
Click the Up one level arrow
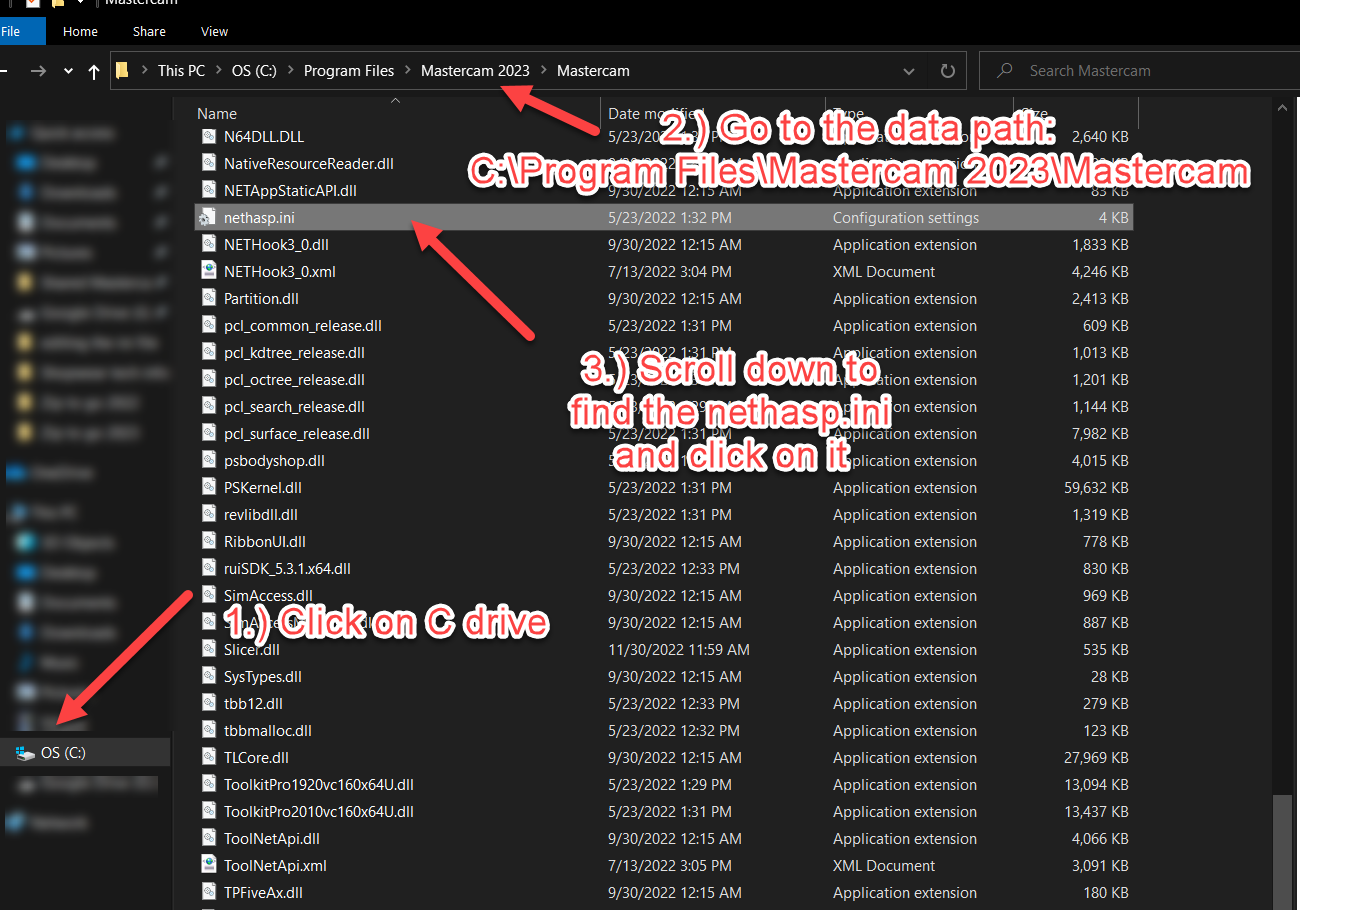(x=94, y=71)
